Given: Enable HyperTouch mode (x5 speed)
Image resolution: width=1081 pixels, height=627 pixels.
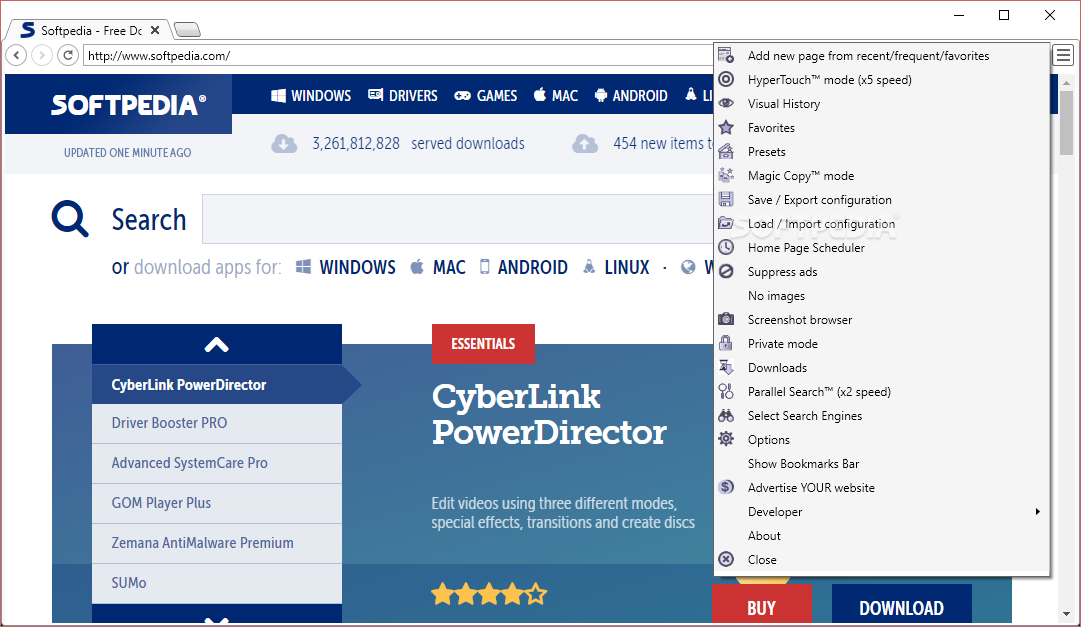Looking at the screenshot, I should 882,80.
